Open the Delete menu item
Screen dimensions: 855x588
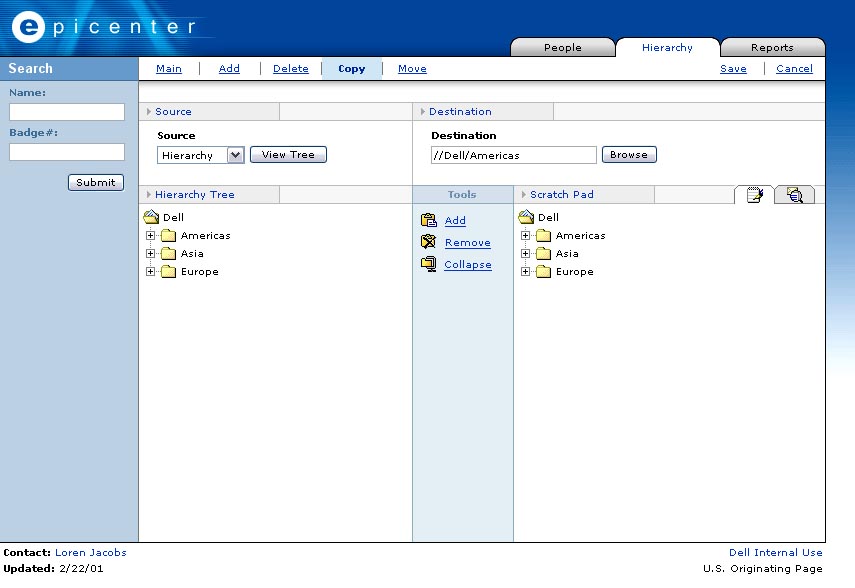(291, 69)
